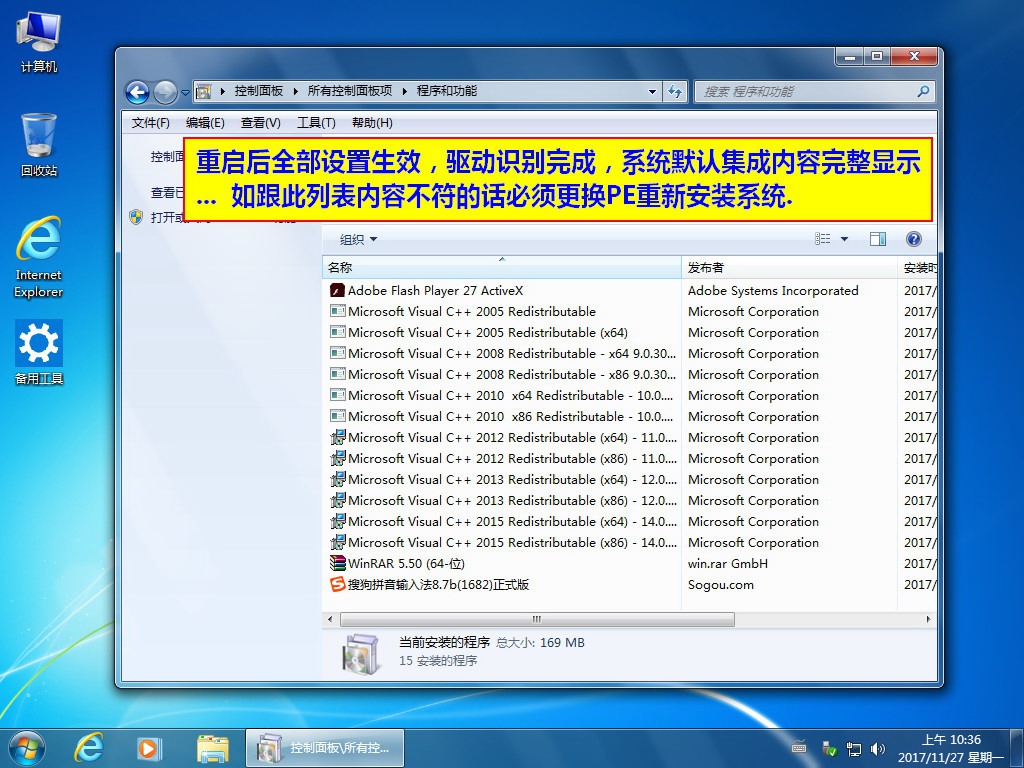Click 所有控制面板项 in the breadcrumb
1024x768 pixels.
tap(349, 91)
